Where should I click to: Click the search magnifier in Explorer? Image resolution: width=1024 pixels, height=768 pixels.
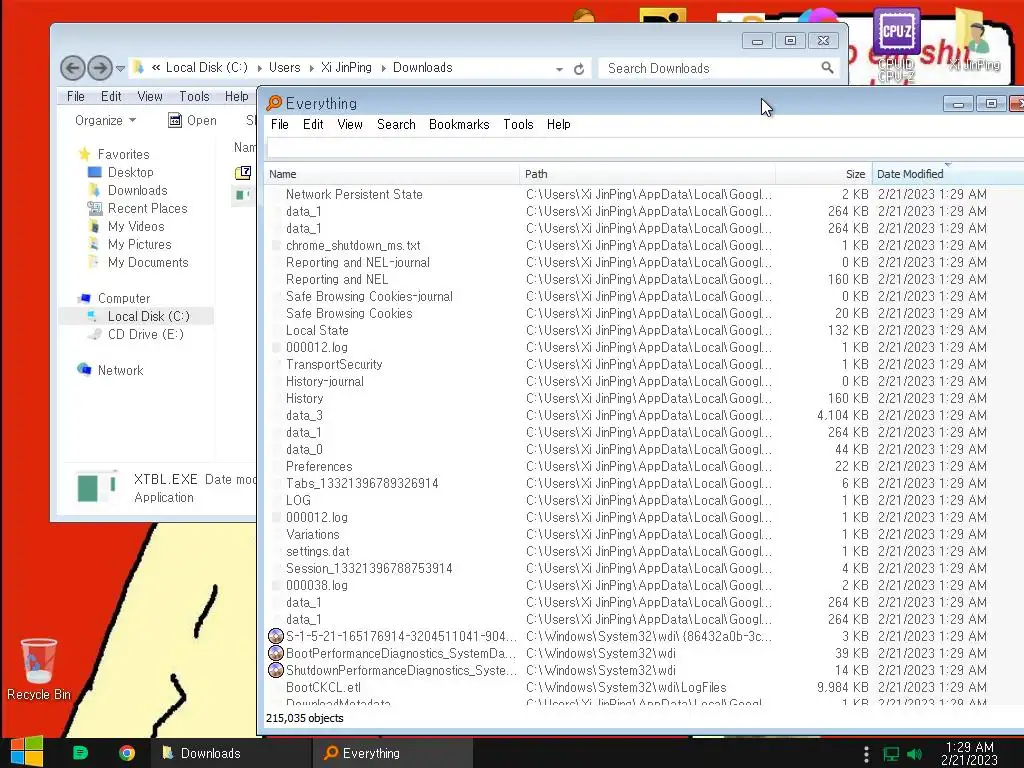click(827, 67)
